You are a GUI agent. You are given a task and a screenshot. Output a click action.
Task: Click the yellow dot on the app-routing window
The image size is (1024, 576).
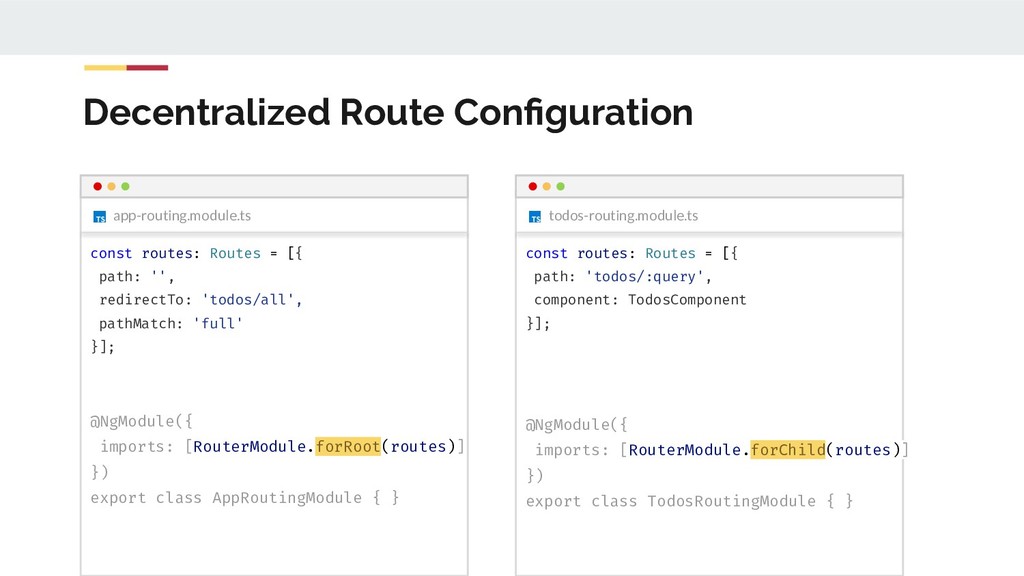pyautogui.click(x=111, y=186)
